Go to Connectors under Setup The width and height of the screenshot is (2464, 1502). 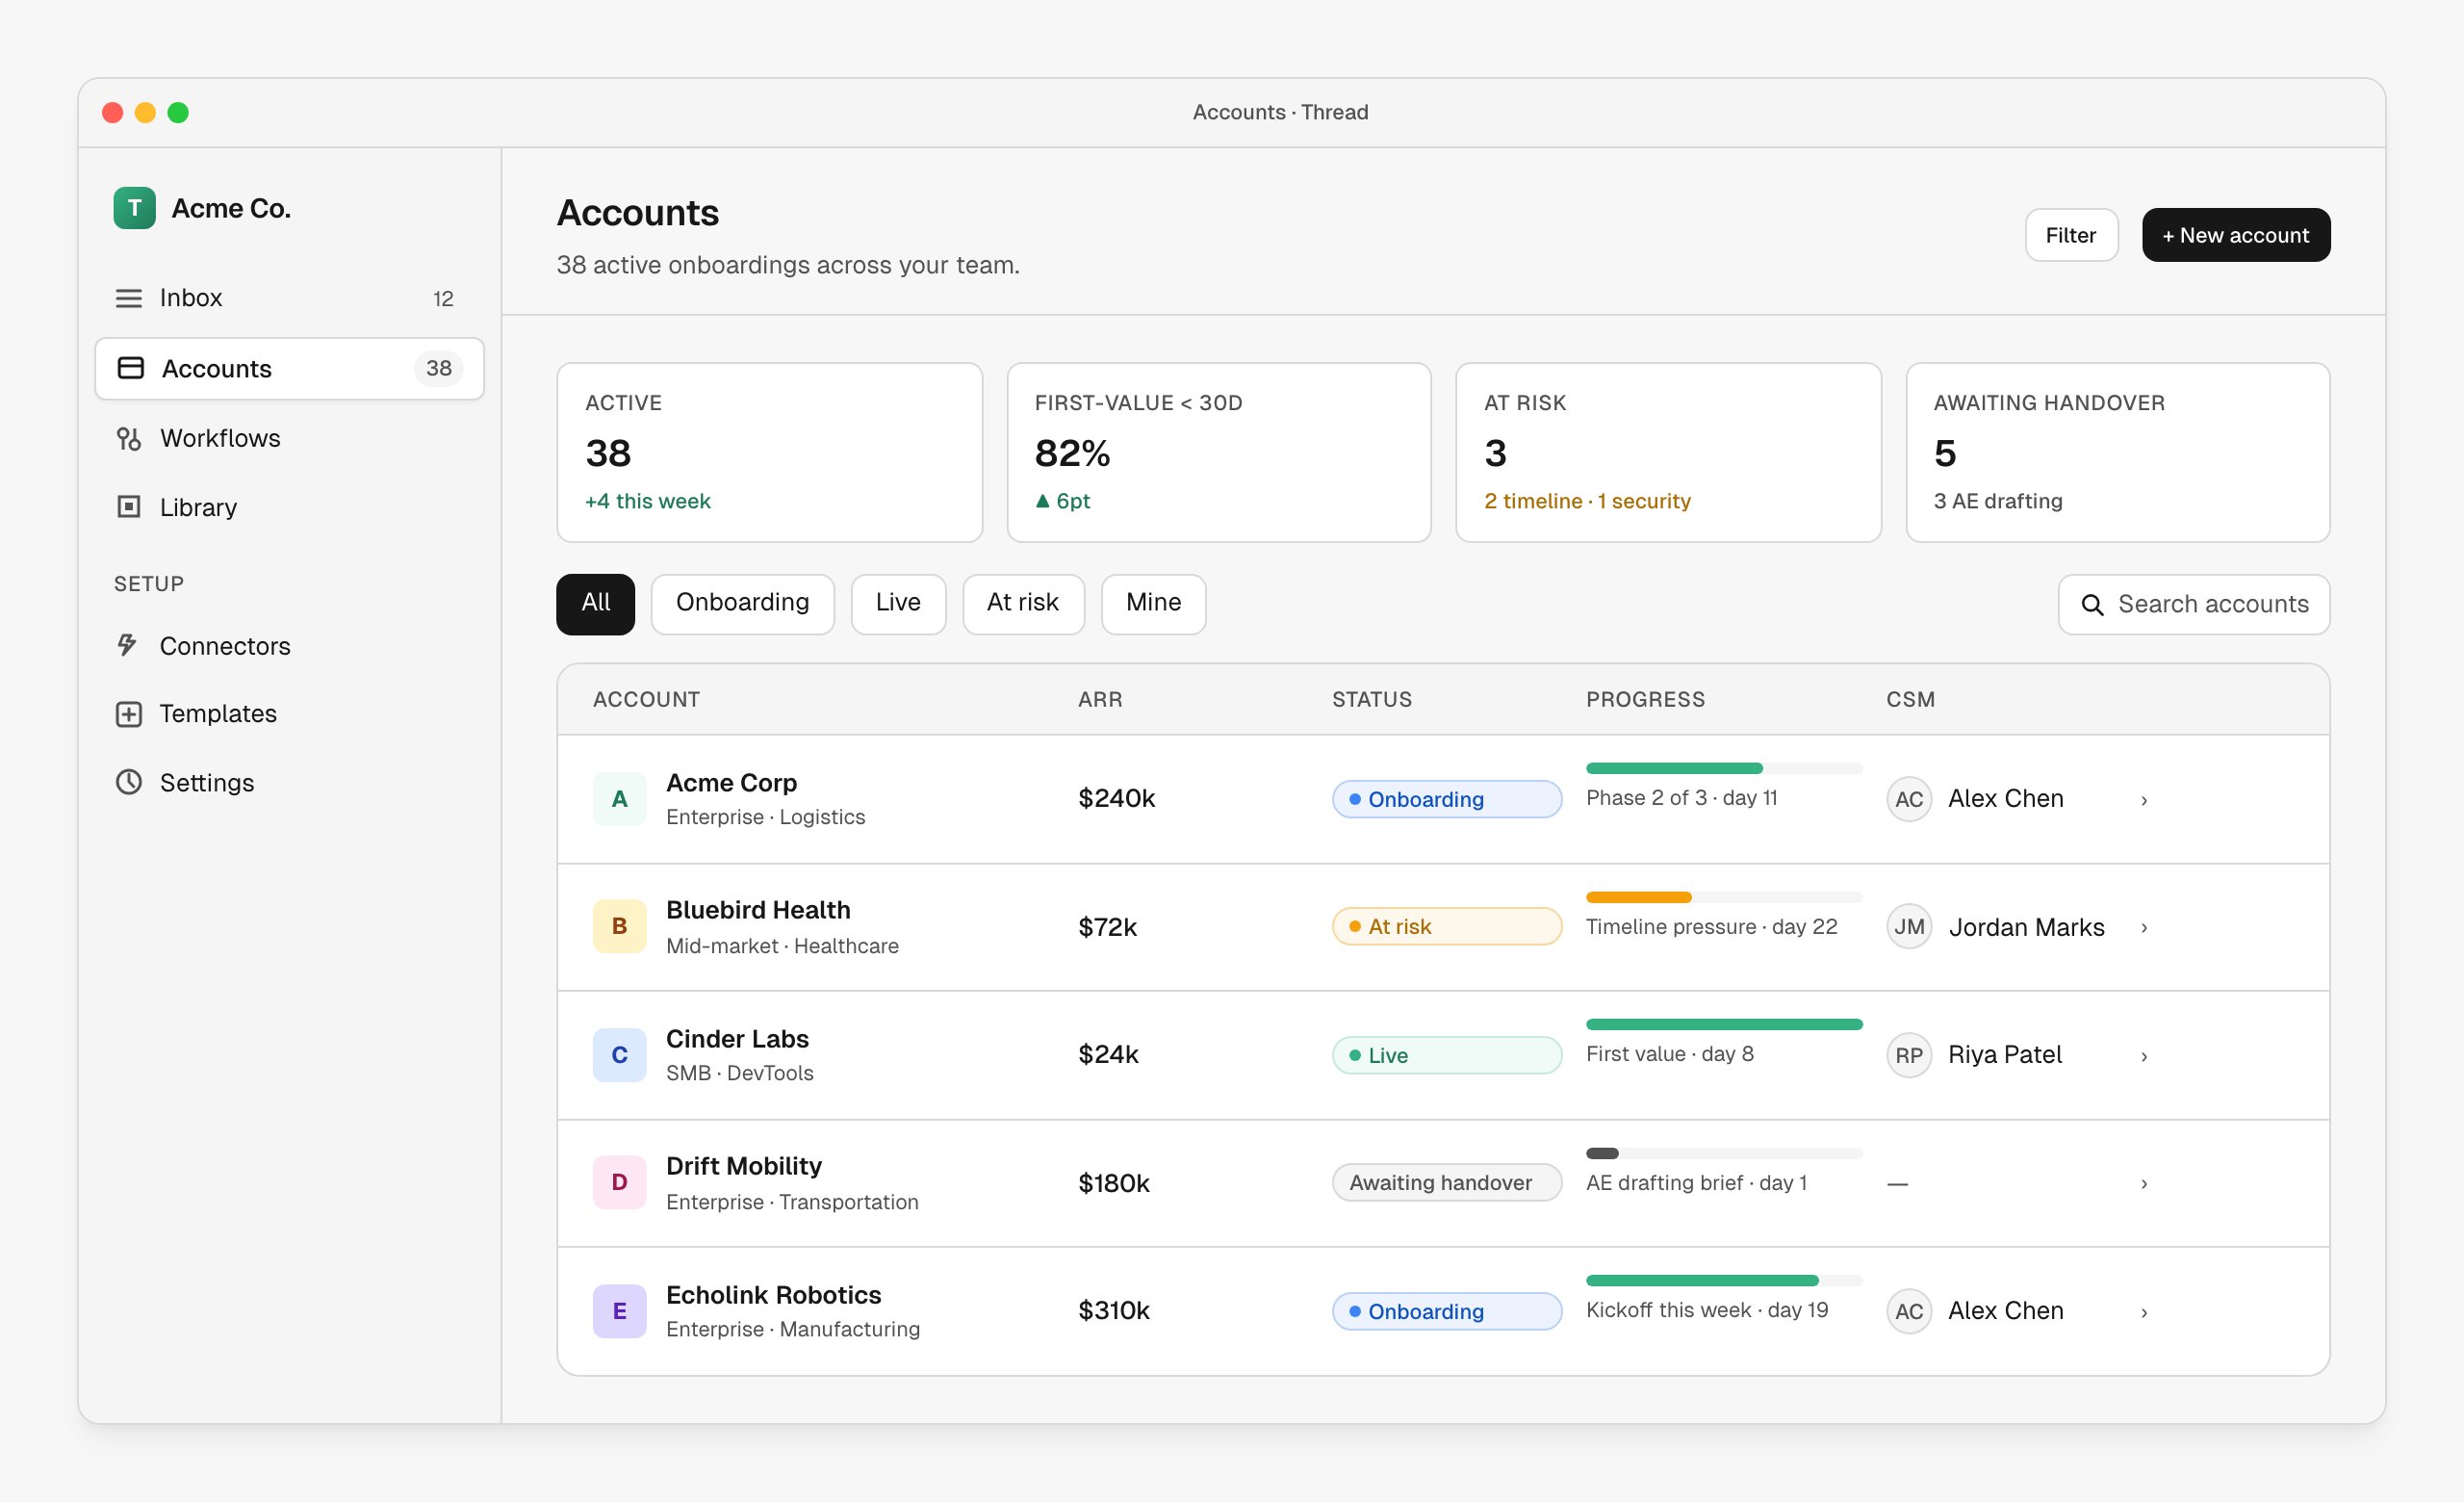click(x=289, y=645)
